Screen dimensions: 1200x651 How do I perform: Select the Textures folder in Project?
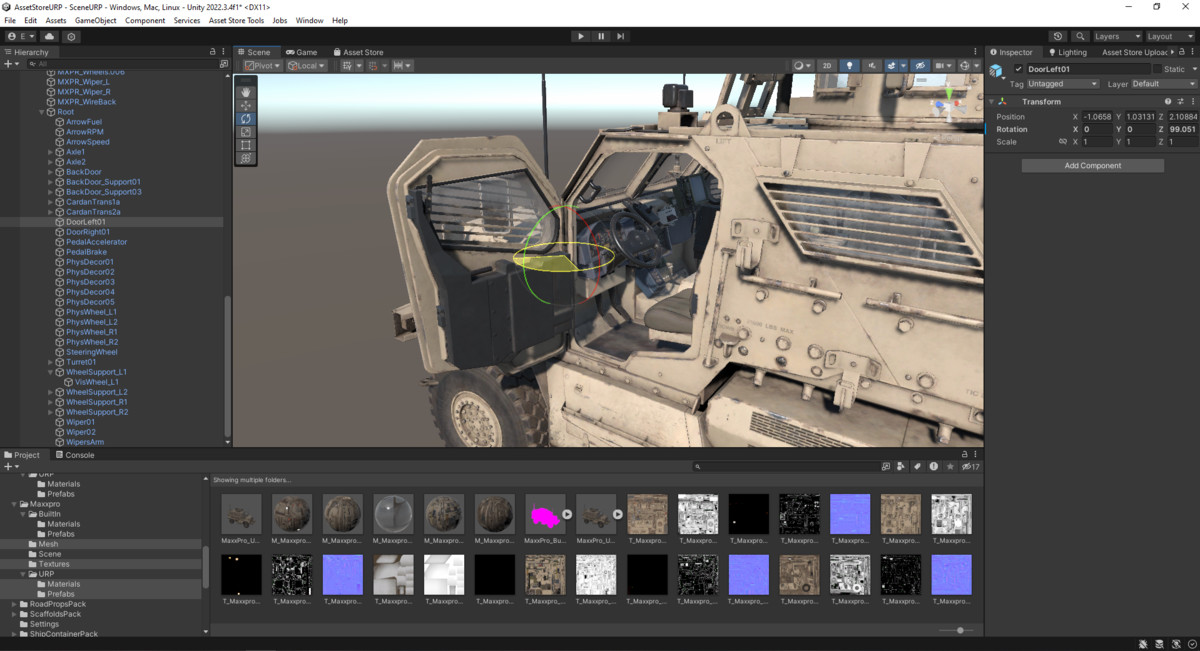pos(54,564)
